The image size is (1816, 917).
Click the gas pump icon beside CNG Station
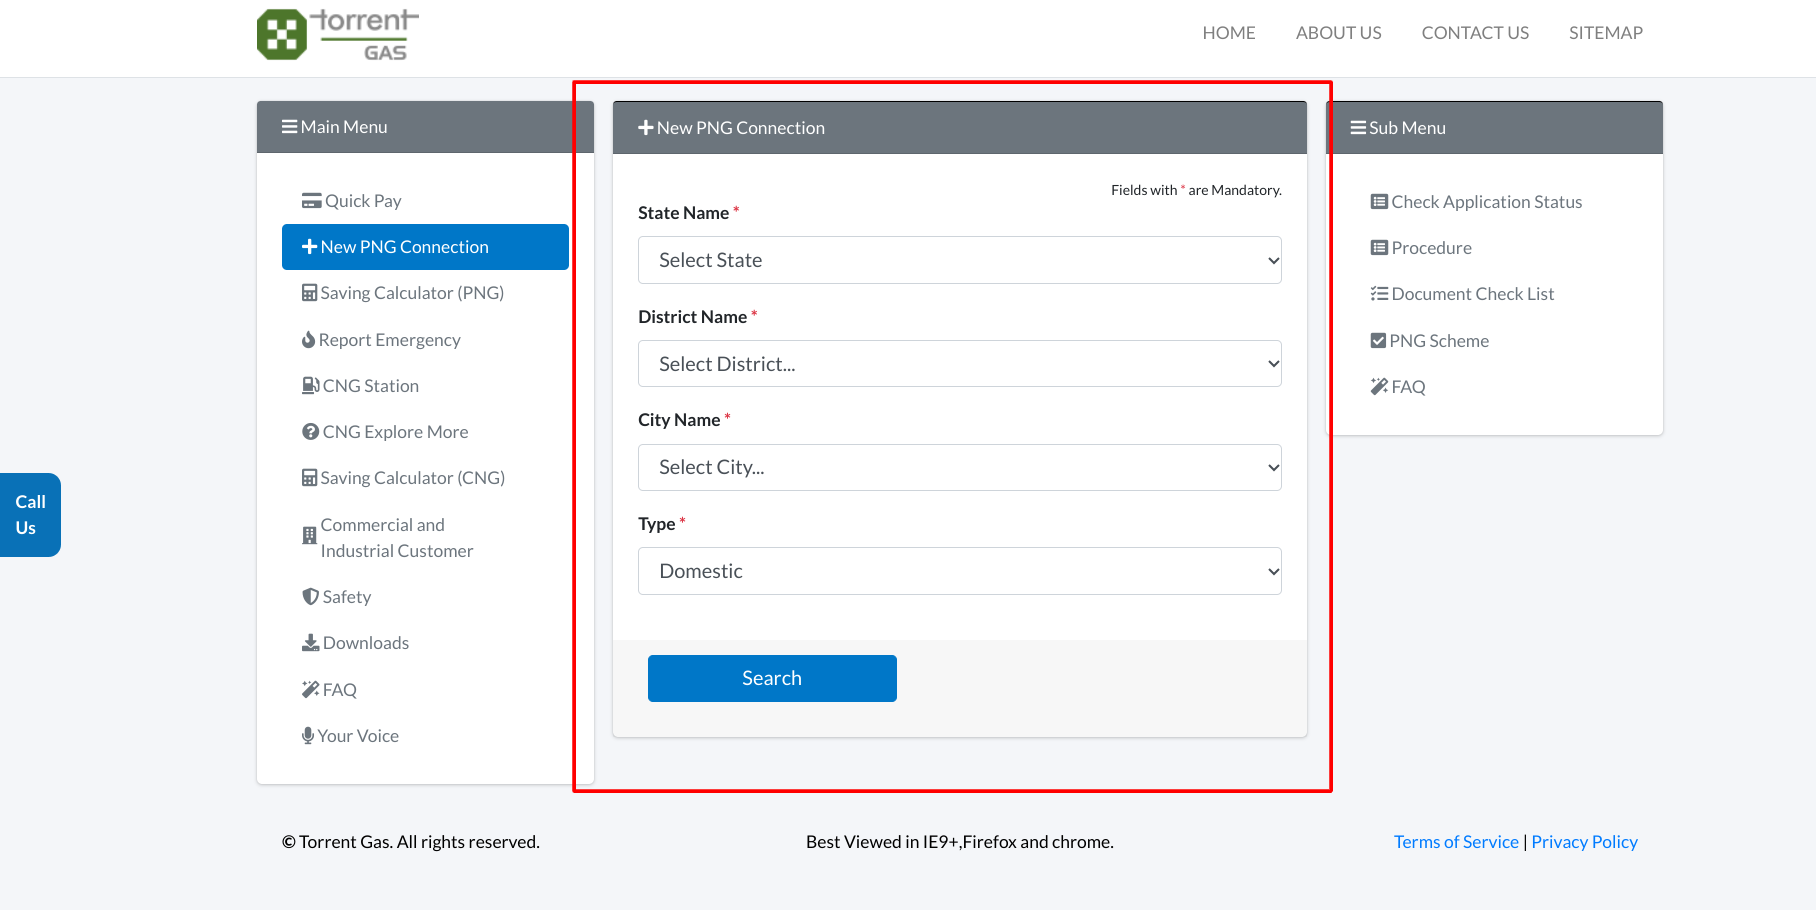coord(310,386)
